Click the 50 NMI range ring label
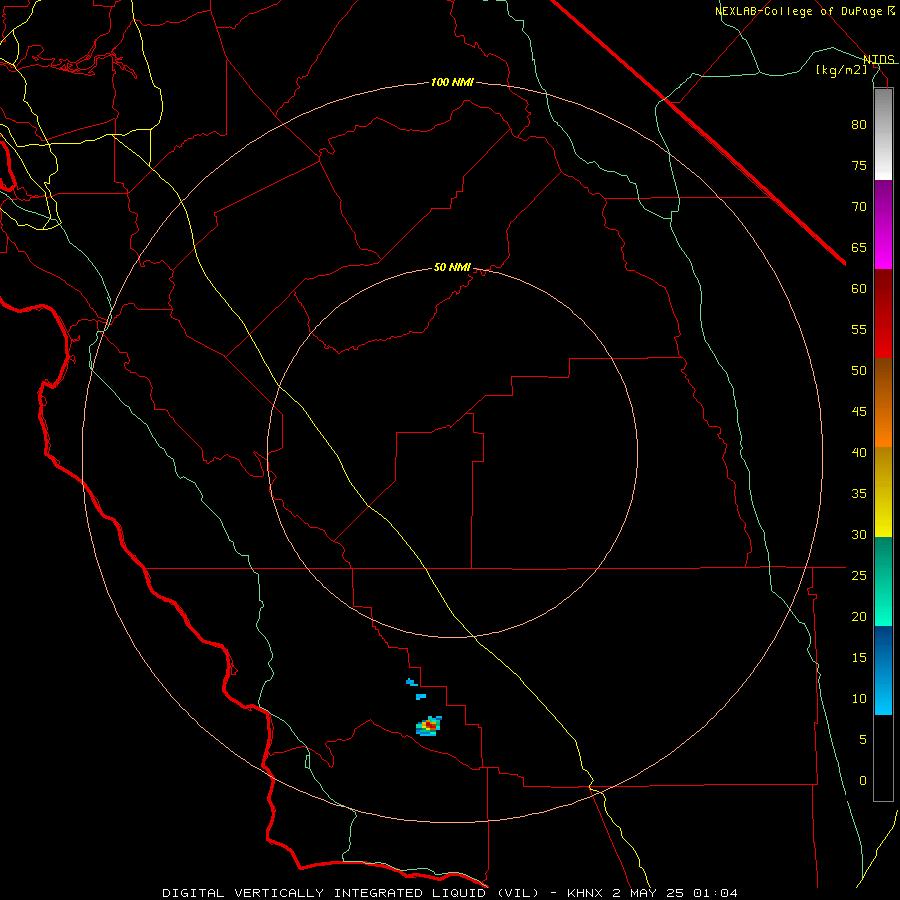 tap(452, 267)
